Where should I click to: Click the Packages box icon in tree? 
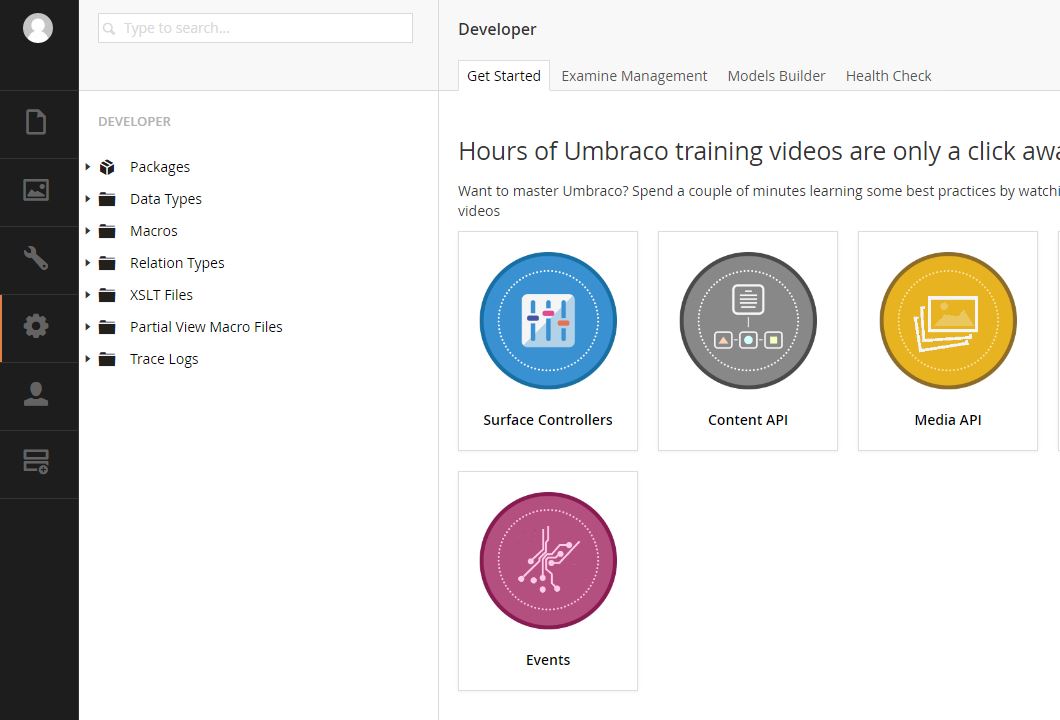(107, 167)
